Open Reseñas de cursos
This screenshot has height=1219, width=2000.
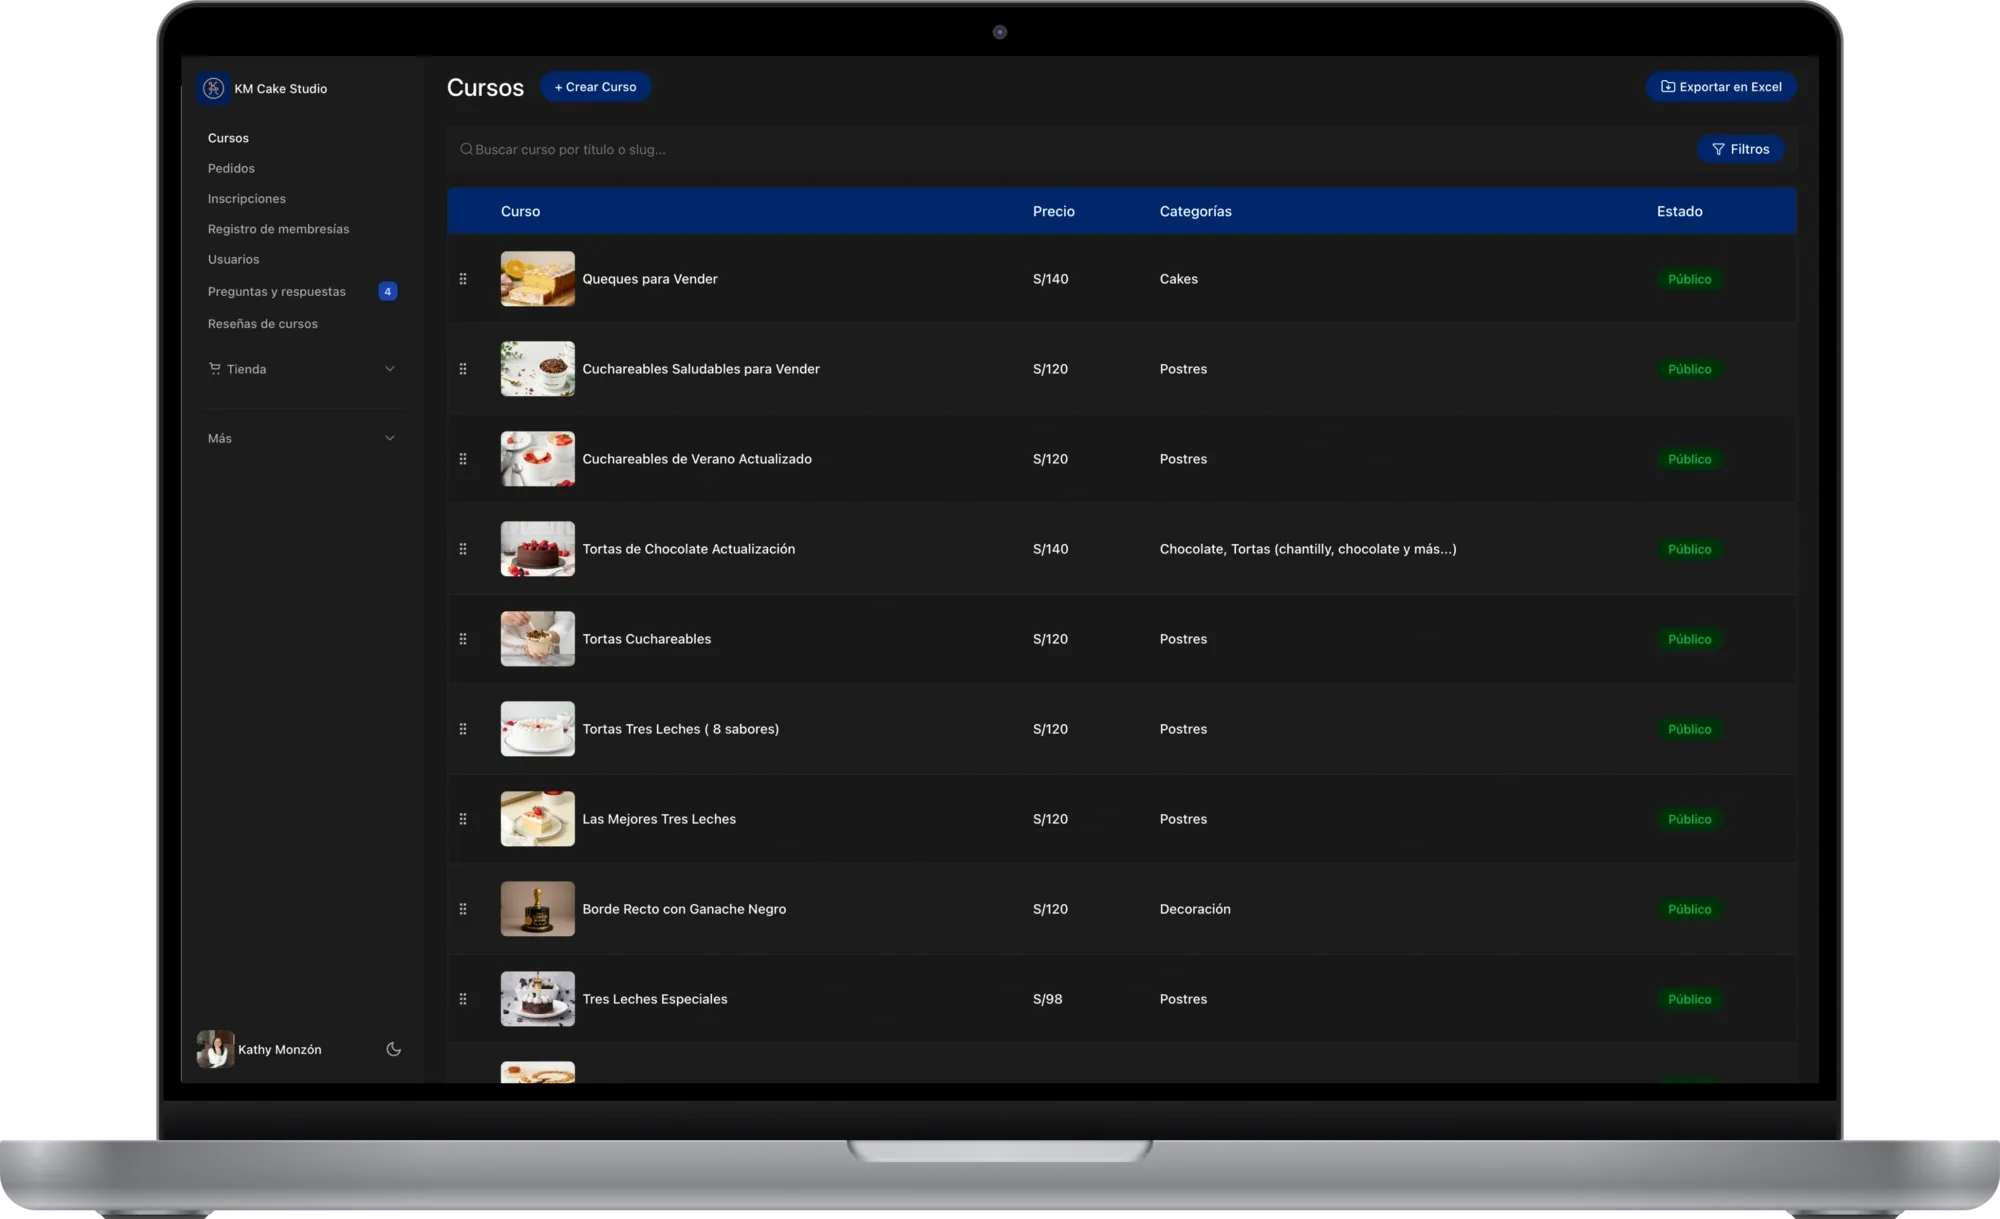tap(262, 323)
